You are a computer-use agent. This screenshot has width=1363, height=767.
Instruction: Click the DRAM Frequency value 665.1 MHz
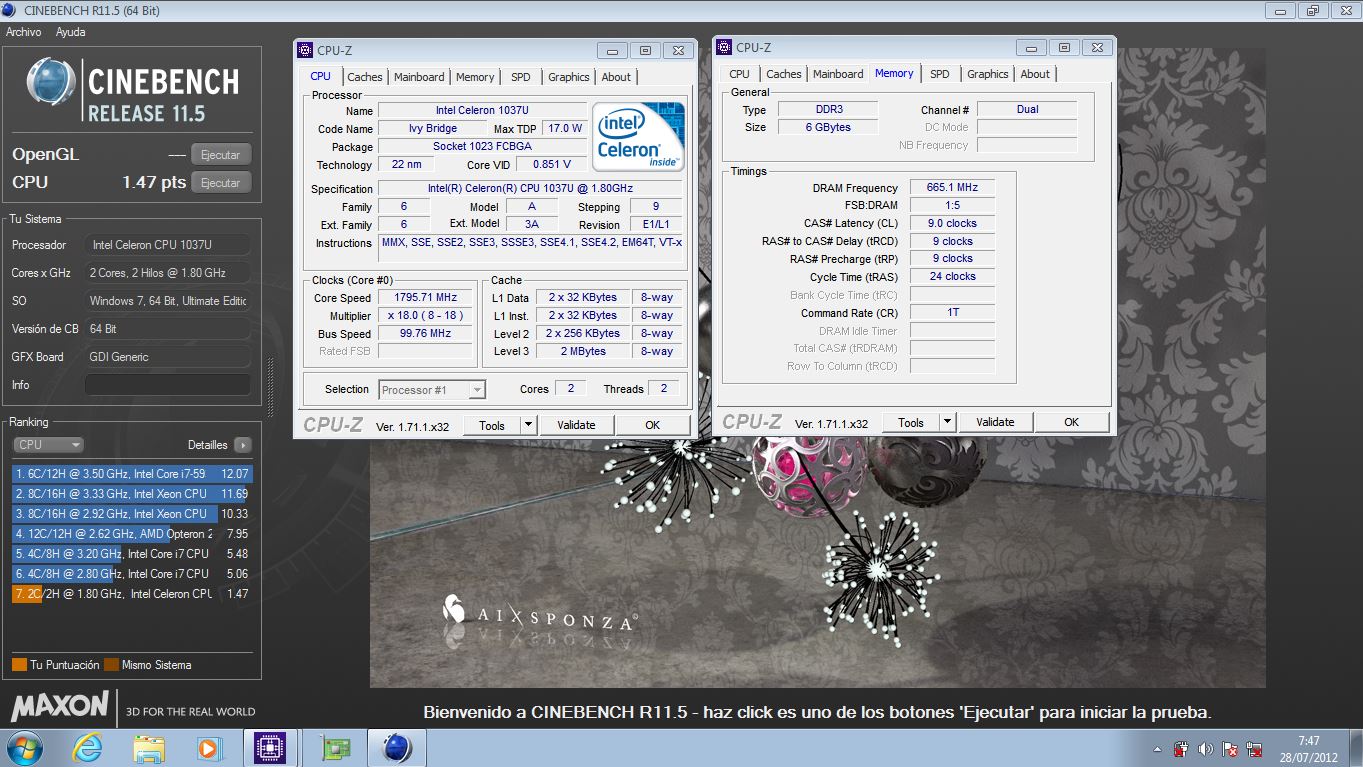click(x=953, y=187)
